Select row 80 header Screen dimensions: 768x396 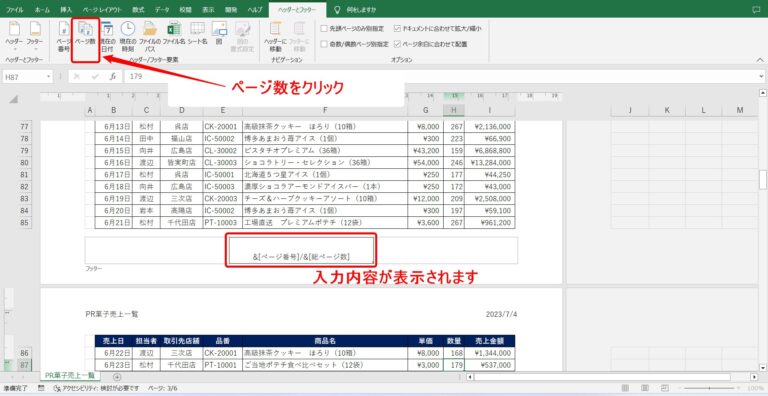tap(25, 162)
